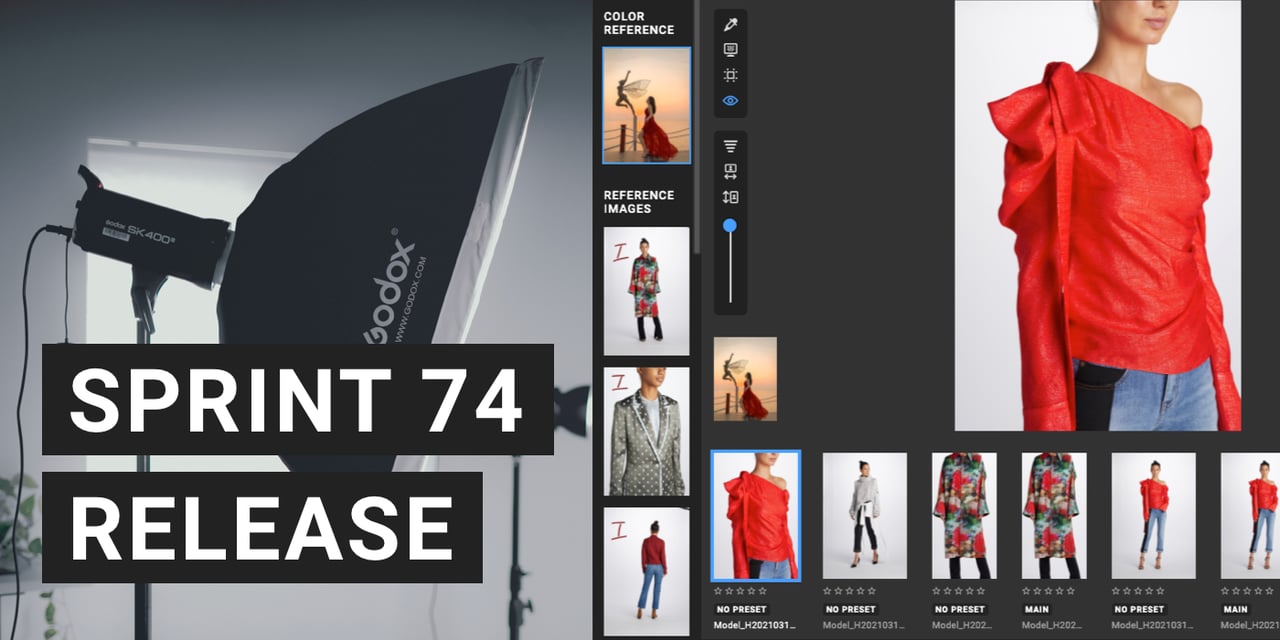
Task: Open NO PRESET badge under gray sweater thumbnail
Action: click(850, 609)
